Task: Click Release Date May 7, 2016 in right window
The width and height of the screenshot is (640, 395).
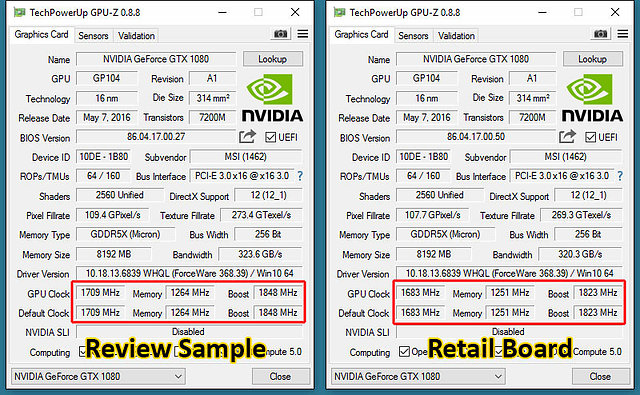Action: point(427,118)
